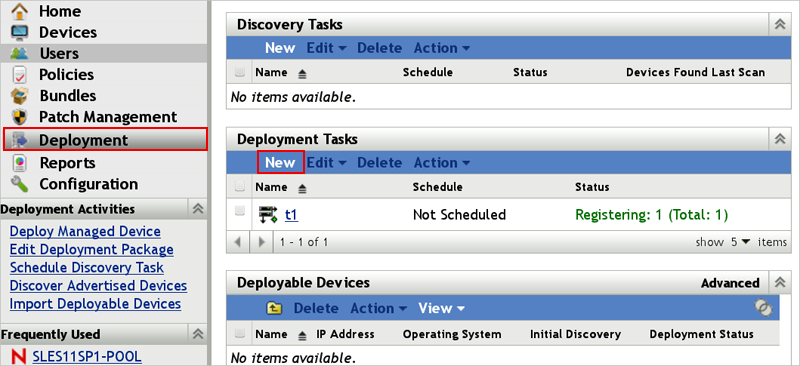Screen dimensions: 800x366
Task: Click New in Deployment Tasks toolbar
Action: pyautogui.click(x=281, y=163)
